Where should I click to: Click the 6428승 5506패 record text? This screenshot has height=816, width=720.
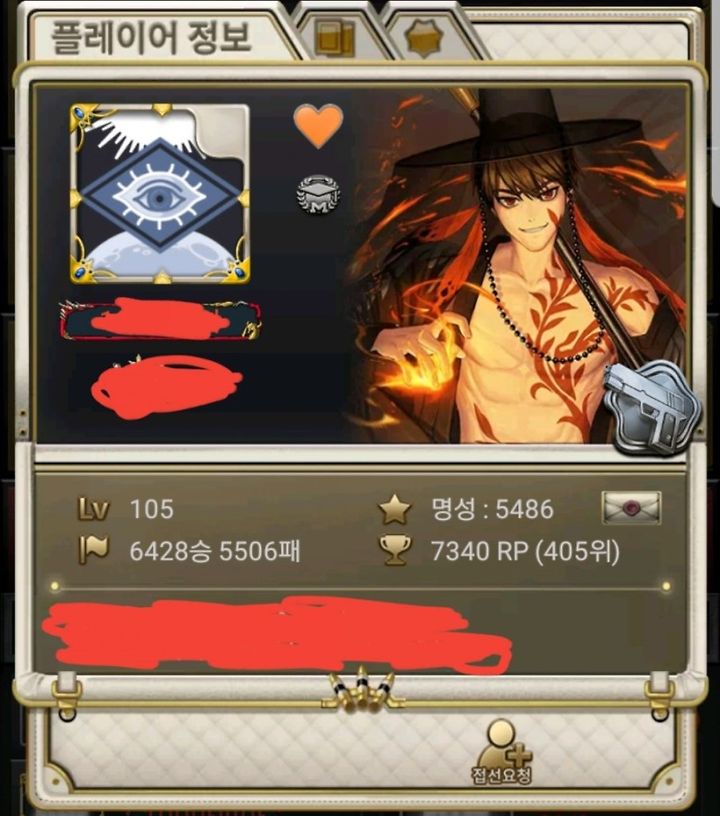[x=215, y=551]
